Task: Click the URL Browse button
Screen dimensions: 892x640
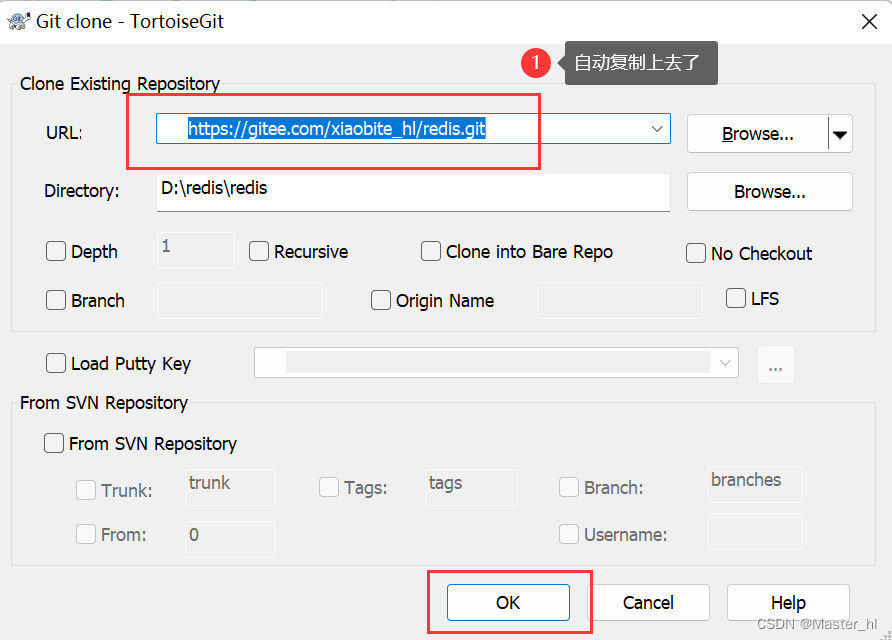Action: [757, 134]
